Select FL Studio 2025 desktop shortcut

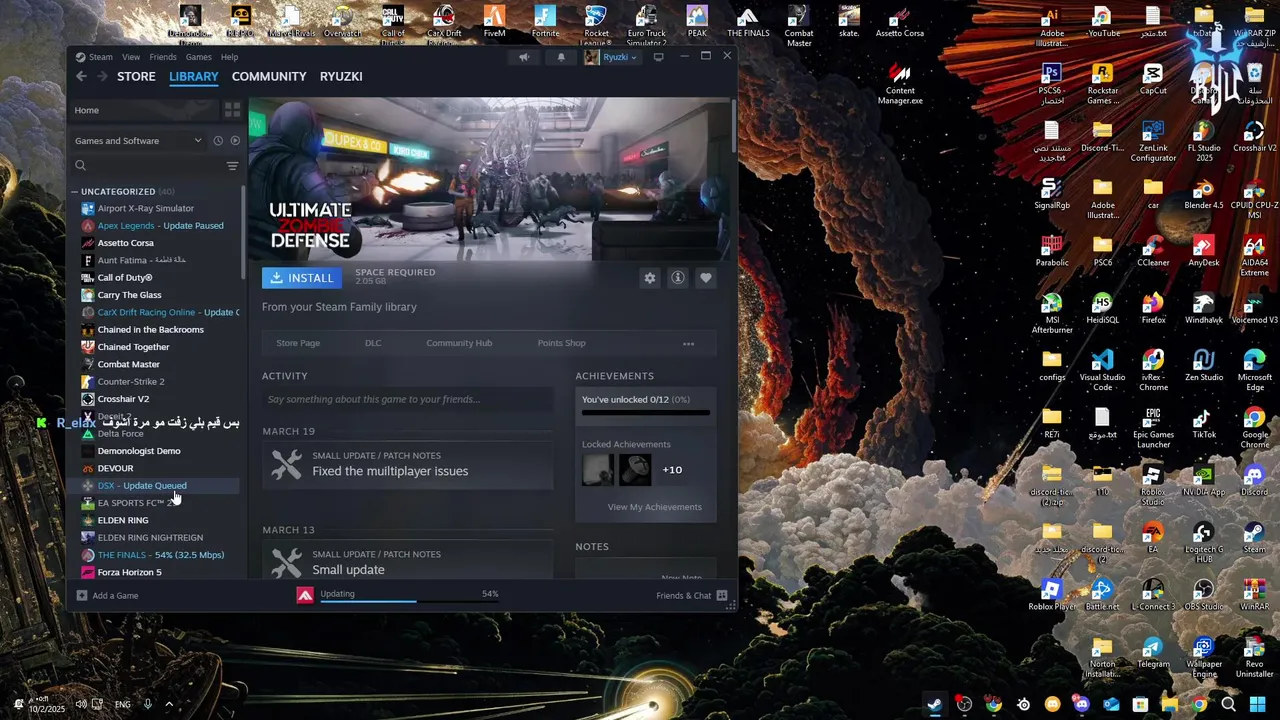pyautogui.click(x=1203, y=141)
